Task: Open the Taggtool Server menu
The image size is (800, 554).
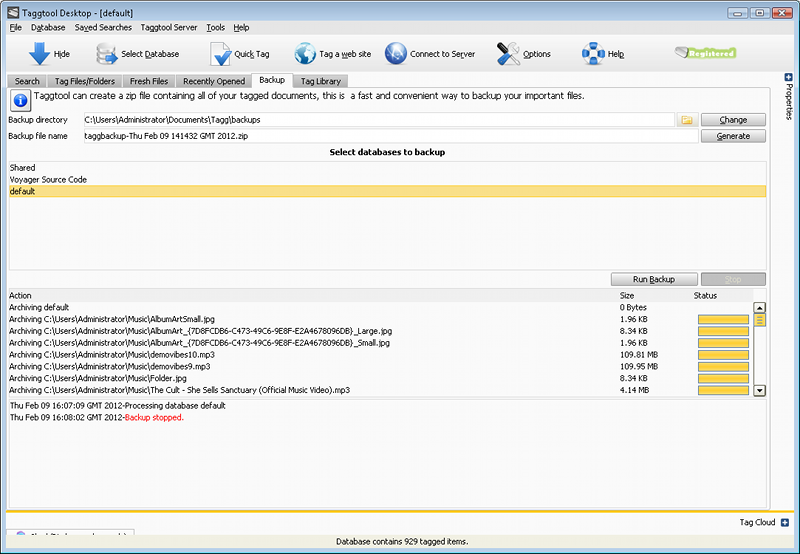Action: [169, 28]
